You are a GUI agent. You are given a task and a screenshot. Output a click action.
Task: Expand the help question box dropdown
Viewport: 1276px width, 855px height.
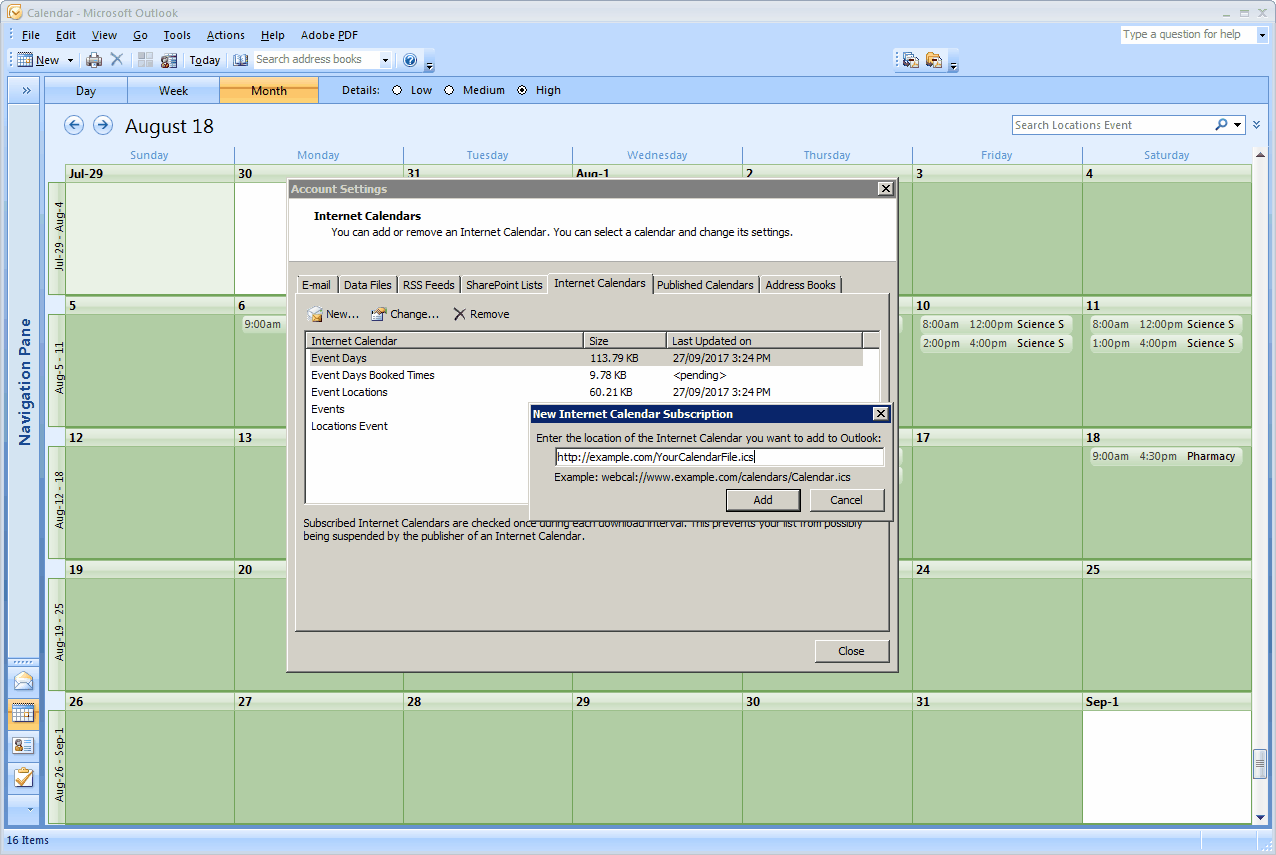(x=1261, y=34)
